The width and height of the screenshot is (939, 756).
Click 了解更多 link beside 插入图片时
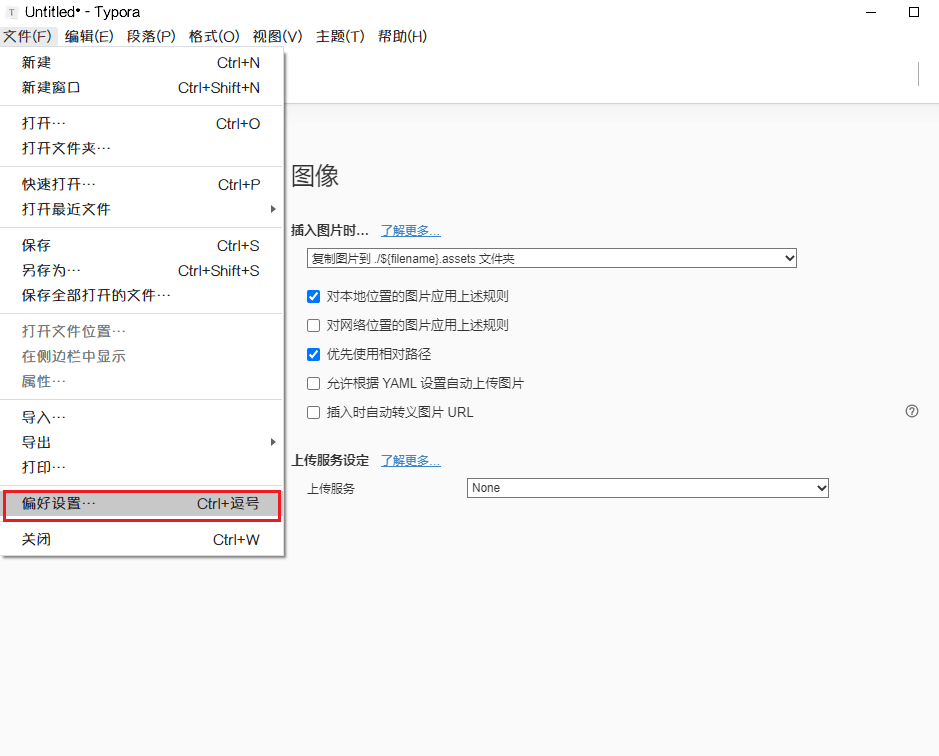pos(410,231)
